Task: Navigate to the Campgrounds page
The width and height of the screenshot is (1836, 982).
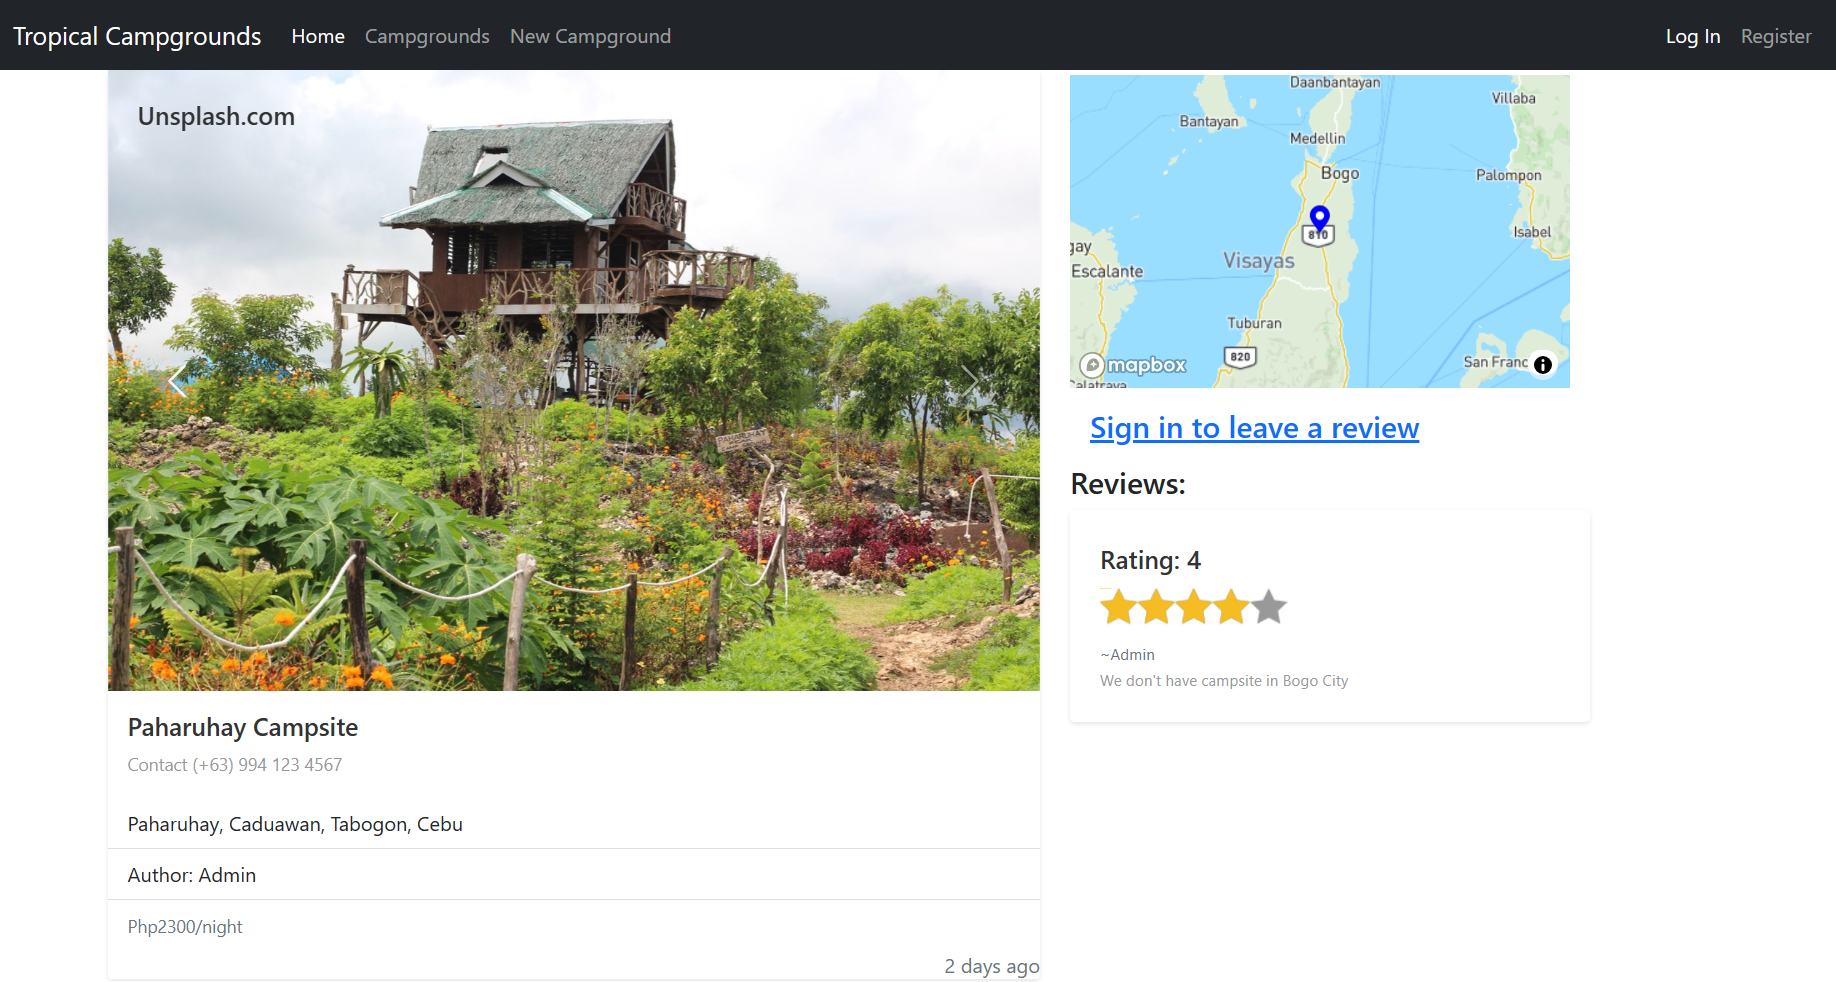Action: pyautogui.click(x=427, y=36)
